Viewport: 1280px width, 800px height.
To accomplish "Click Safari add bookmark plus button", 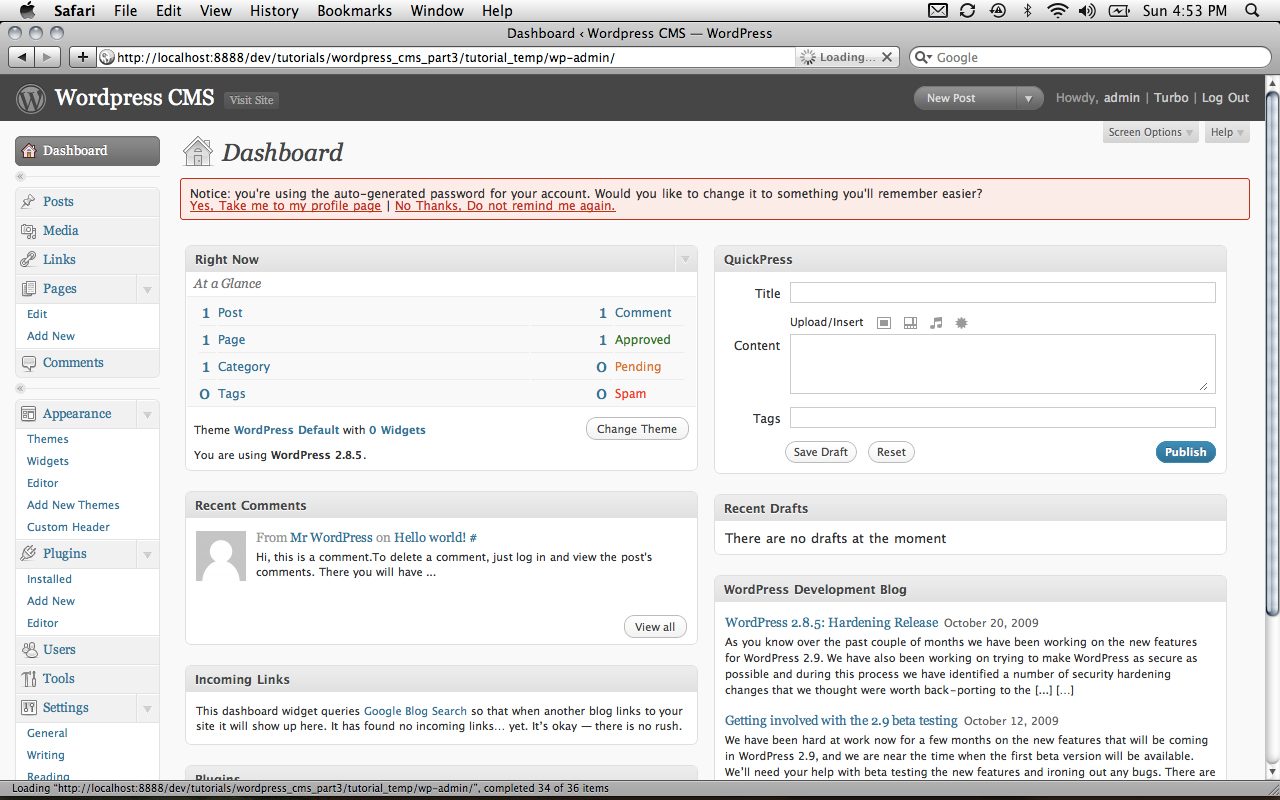I will 83,57.
